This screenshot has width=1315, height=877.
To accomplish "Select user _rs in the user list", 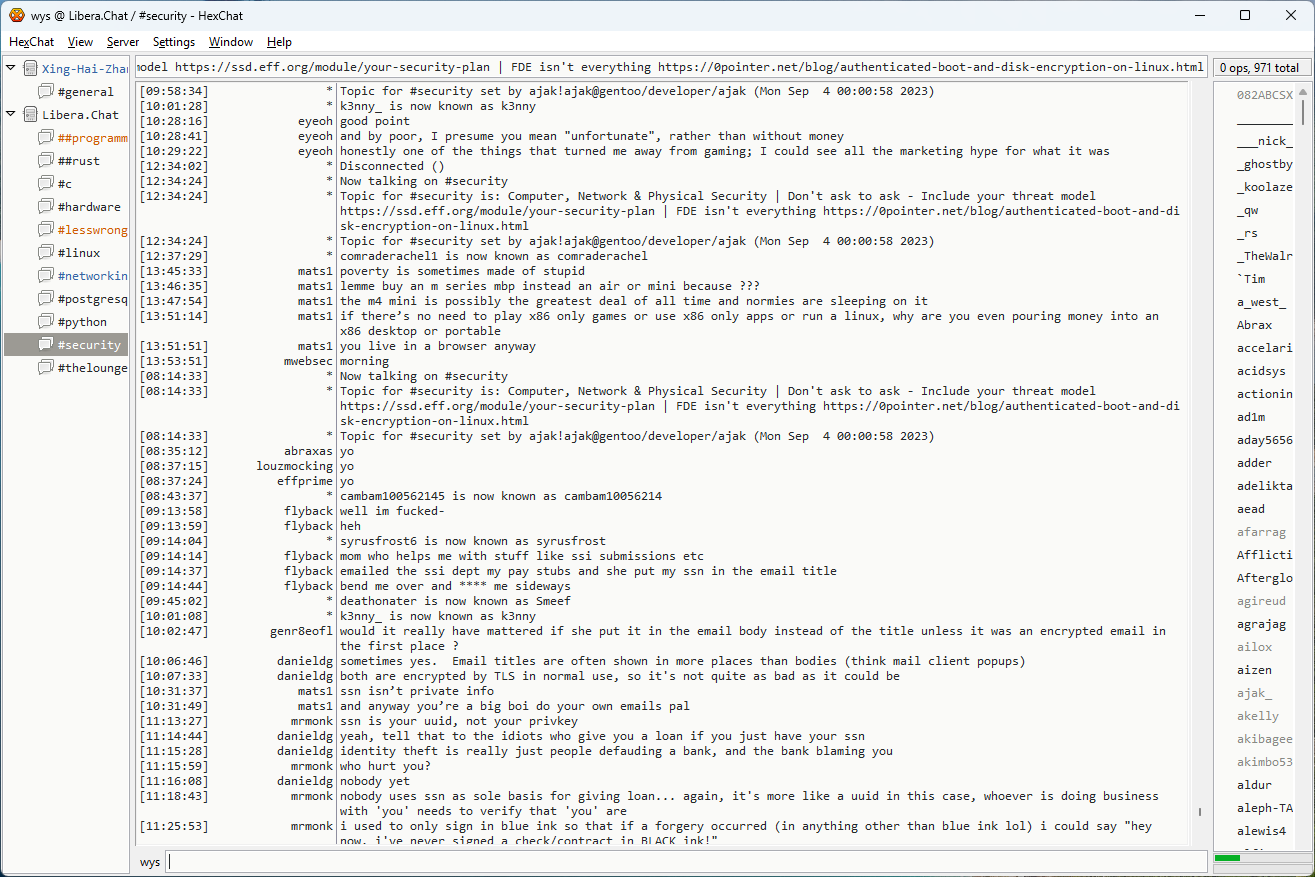I will coord(1247,233).
